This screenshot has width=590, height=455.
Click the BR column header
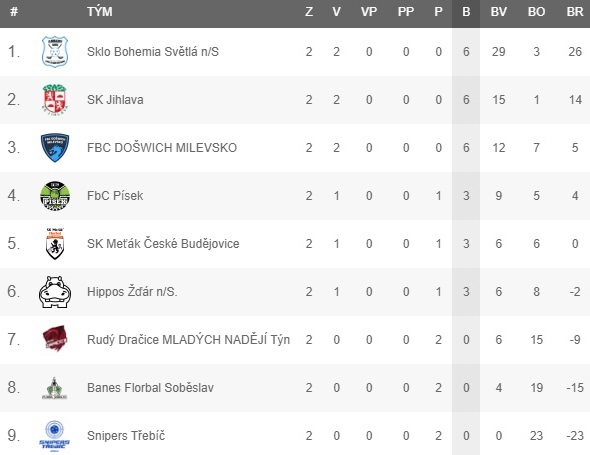point(575,12)
